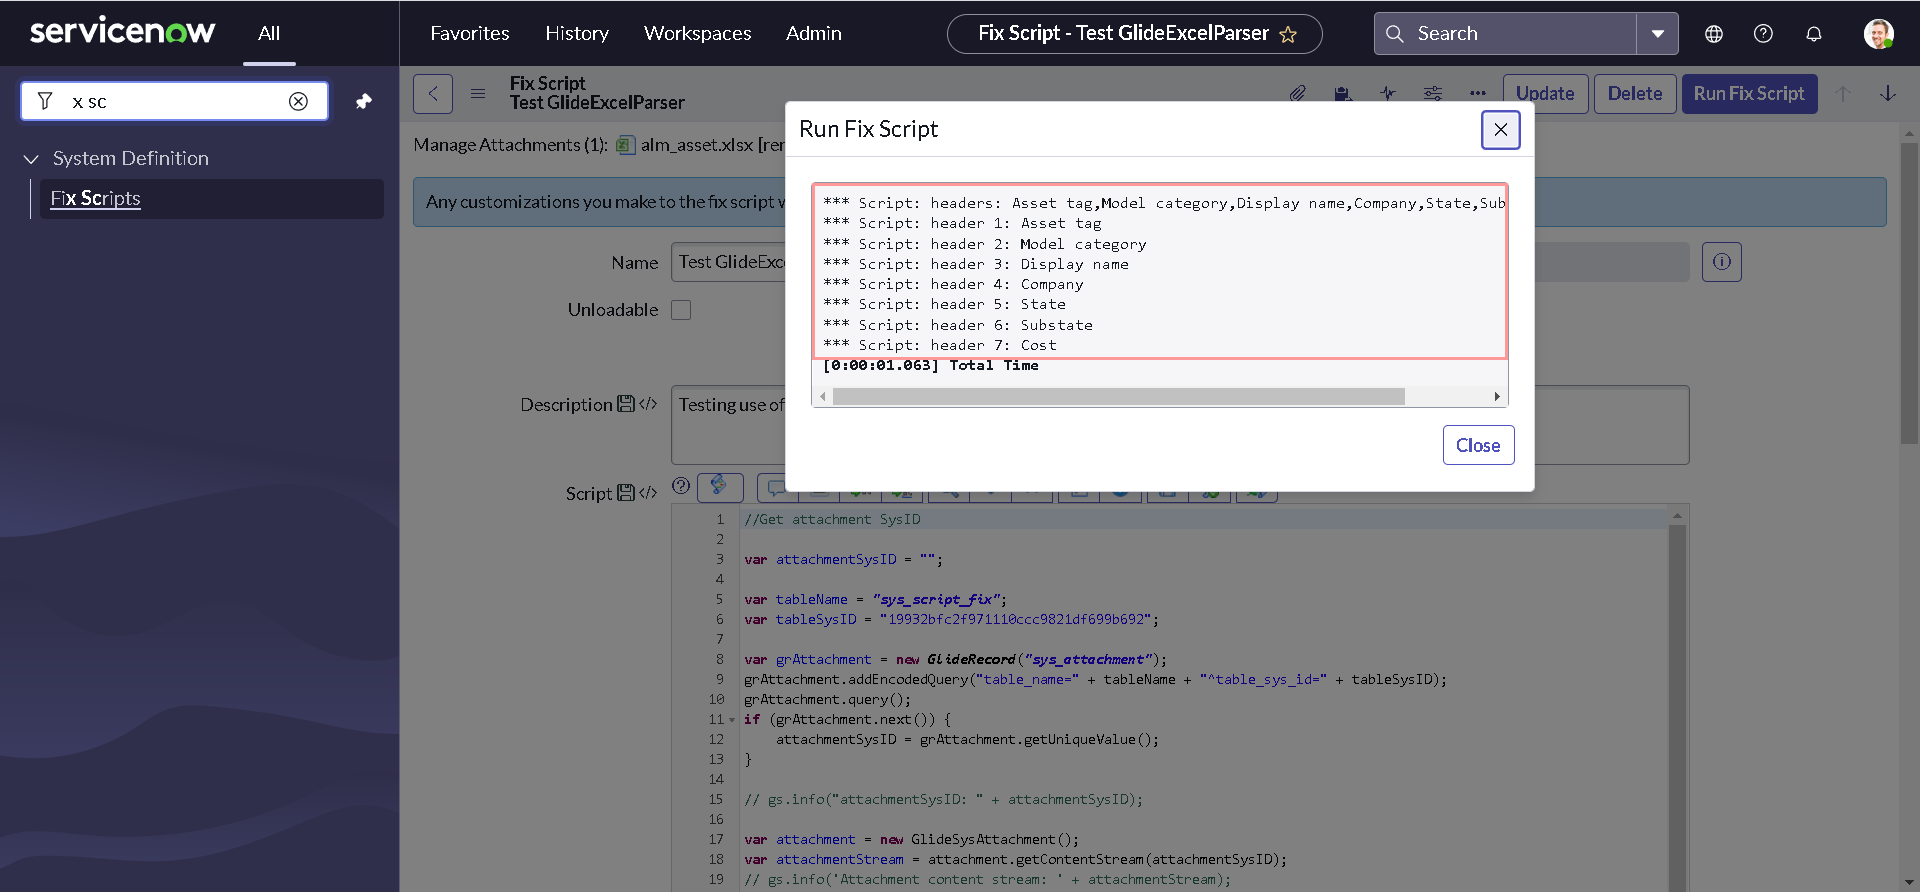The height and width of the screenshot is (892, 1920).
Task: Pin the navigation panel
Action: (364, 101)
